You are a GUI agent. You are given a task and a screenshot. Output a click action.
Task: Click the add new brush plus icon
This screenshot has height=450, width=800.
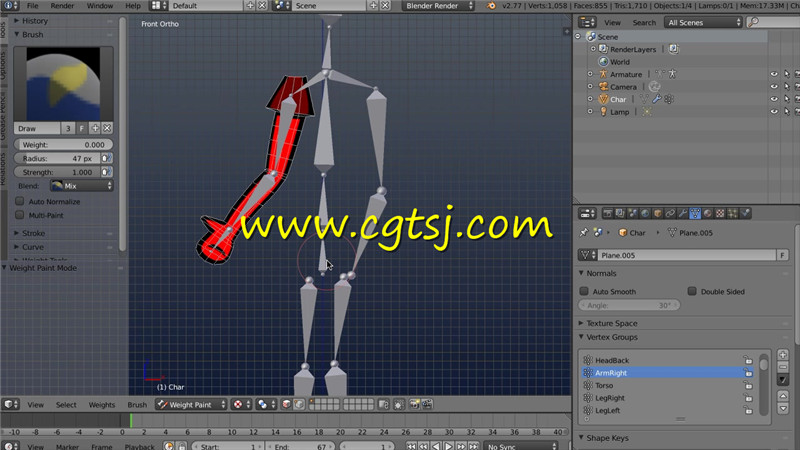(95, 128)
